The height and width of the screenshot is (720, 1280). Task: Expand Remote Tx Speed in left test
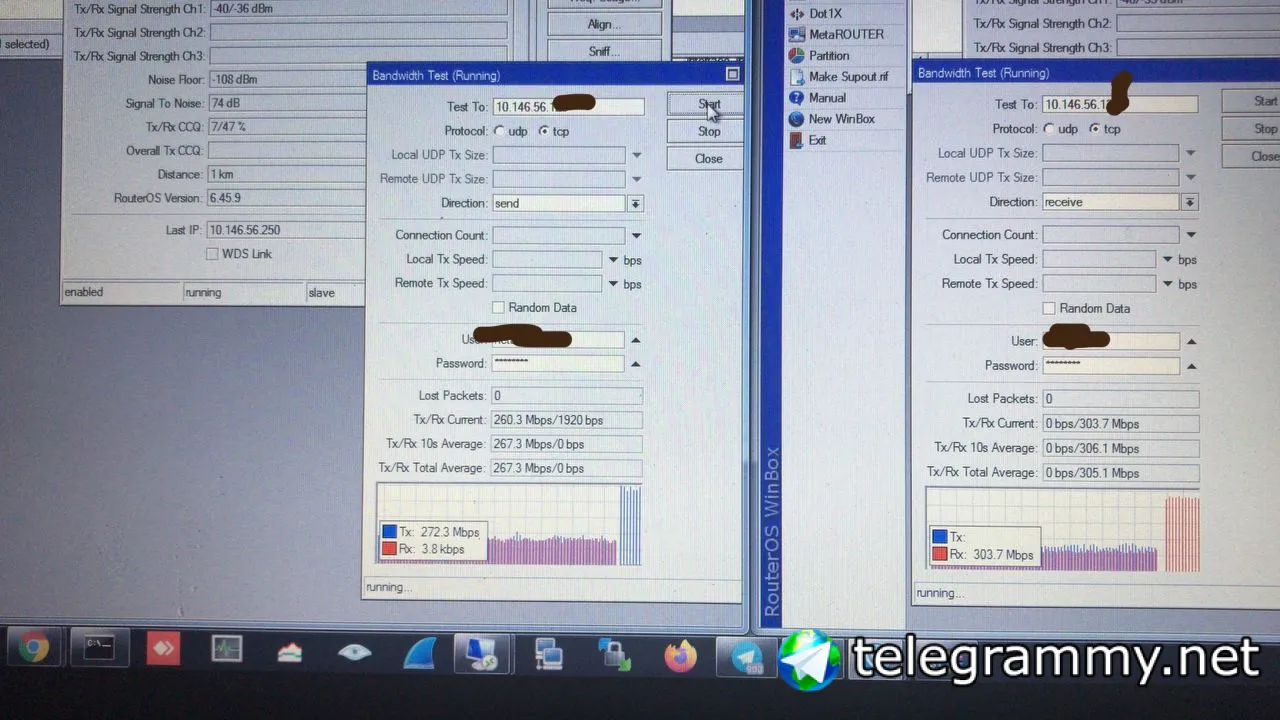pos(614,284)
